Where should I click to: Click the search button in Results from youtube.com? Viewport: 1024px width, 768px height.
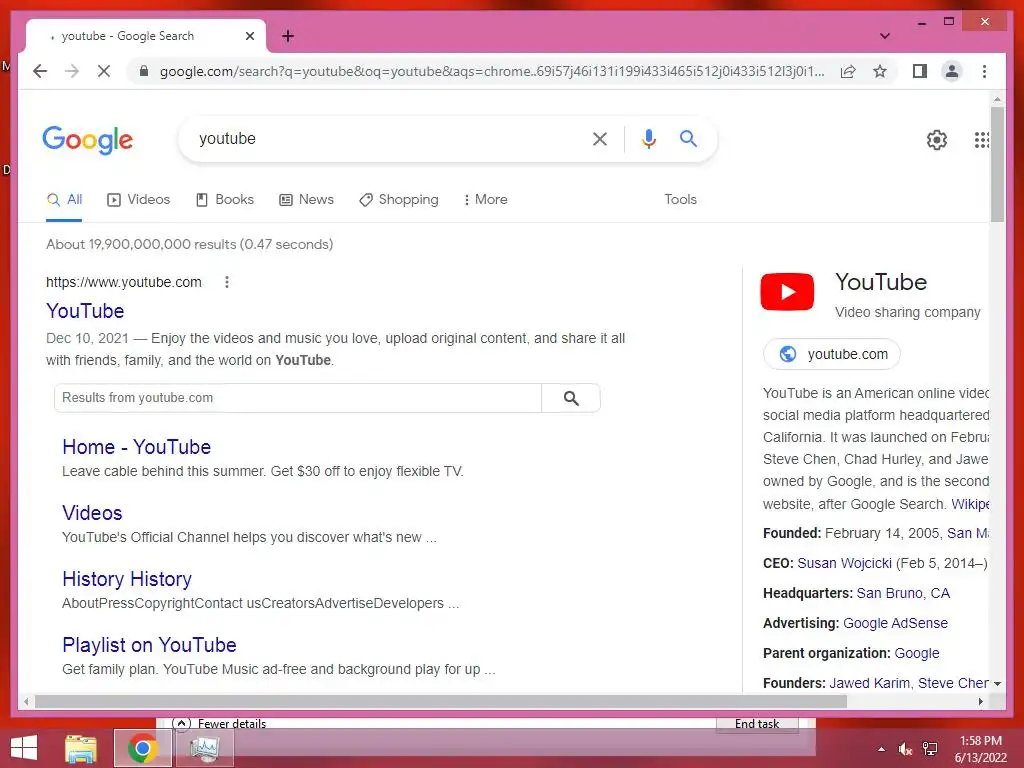[571, 398]
